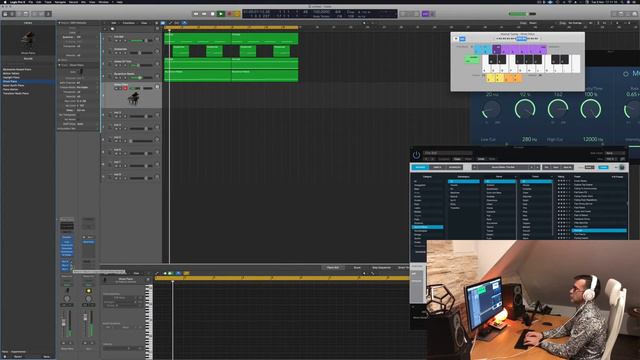Screen dimensions: 640x360
Task: Click the green sustain key in Musical Typing
Action: click(x=472, y=60)
